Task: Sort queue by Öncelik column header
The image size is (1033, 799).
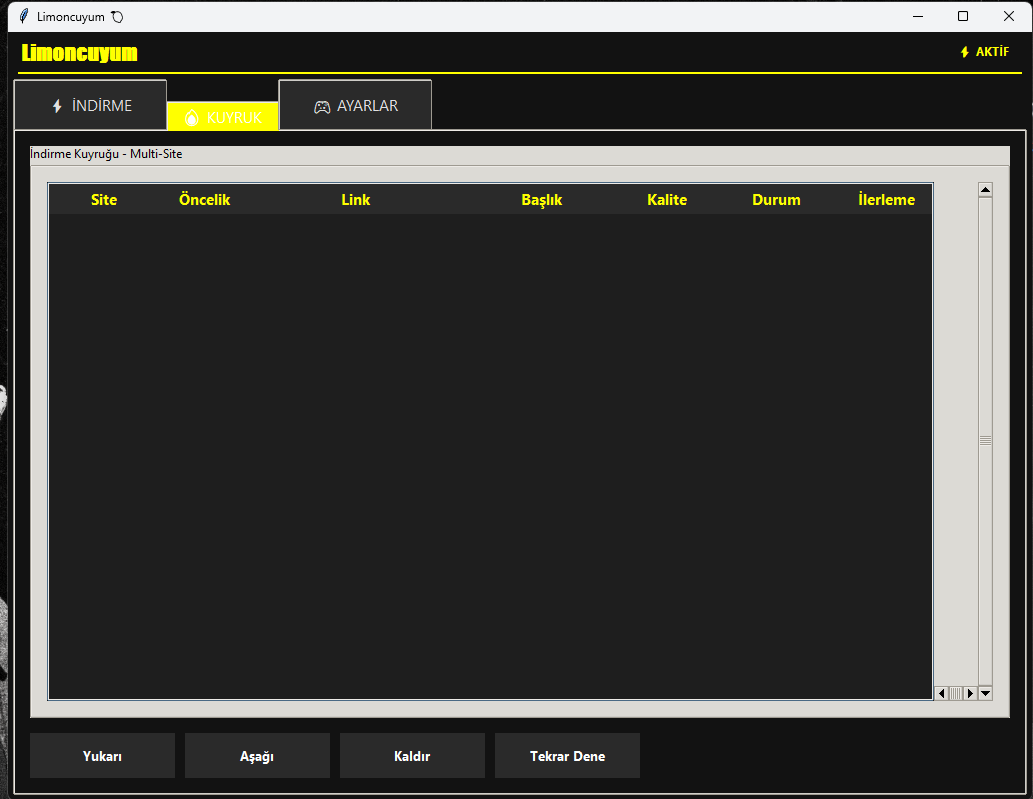Action: click(x=204, y=200)
